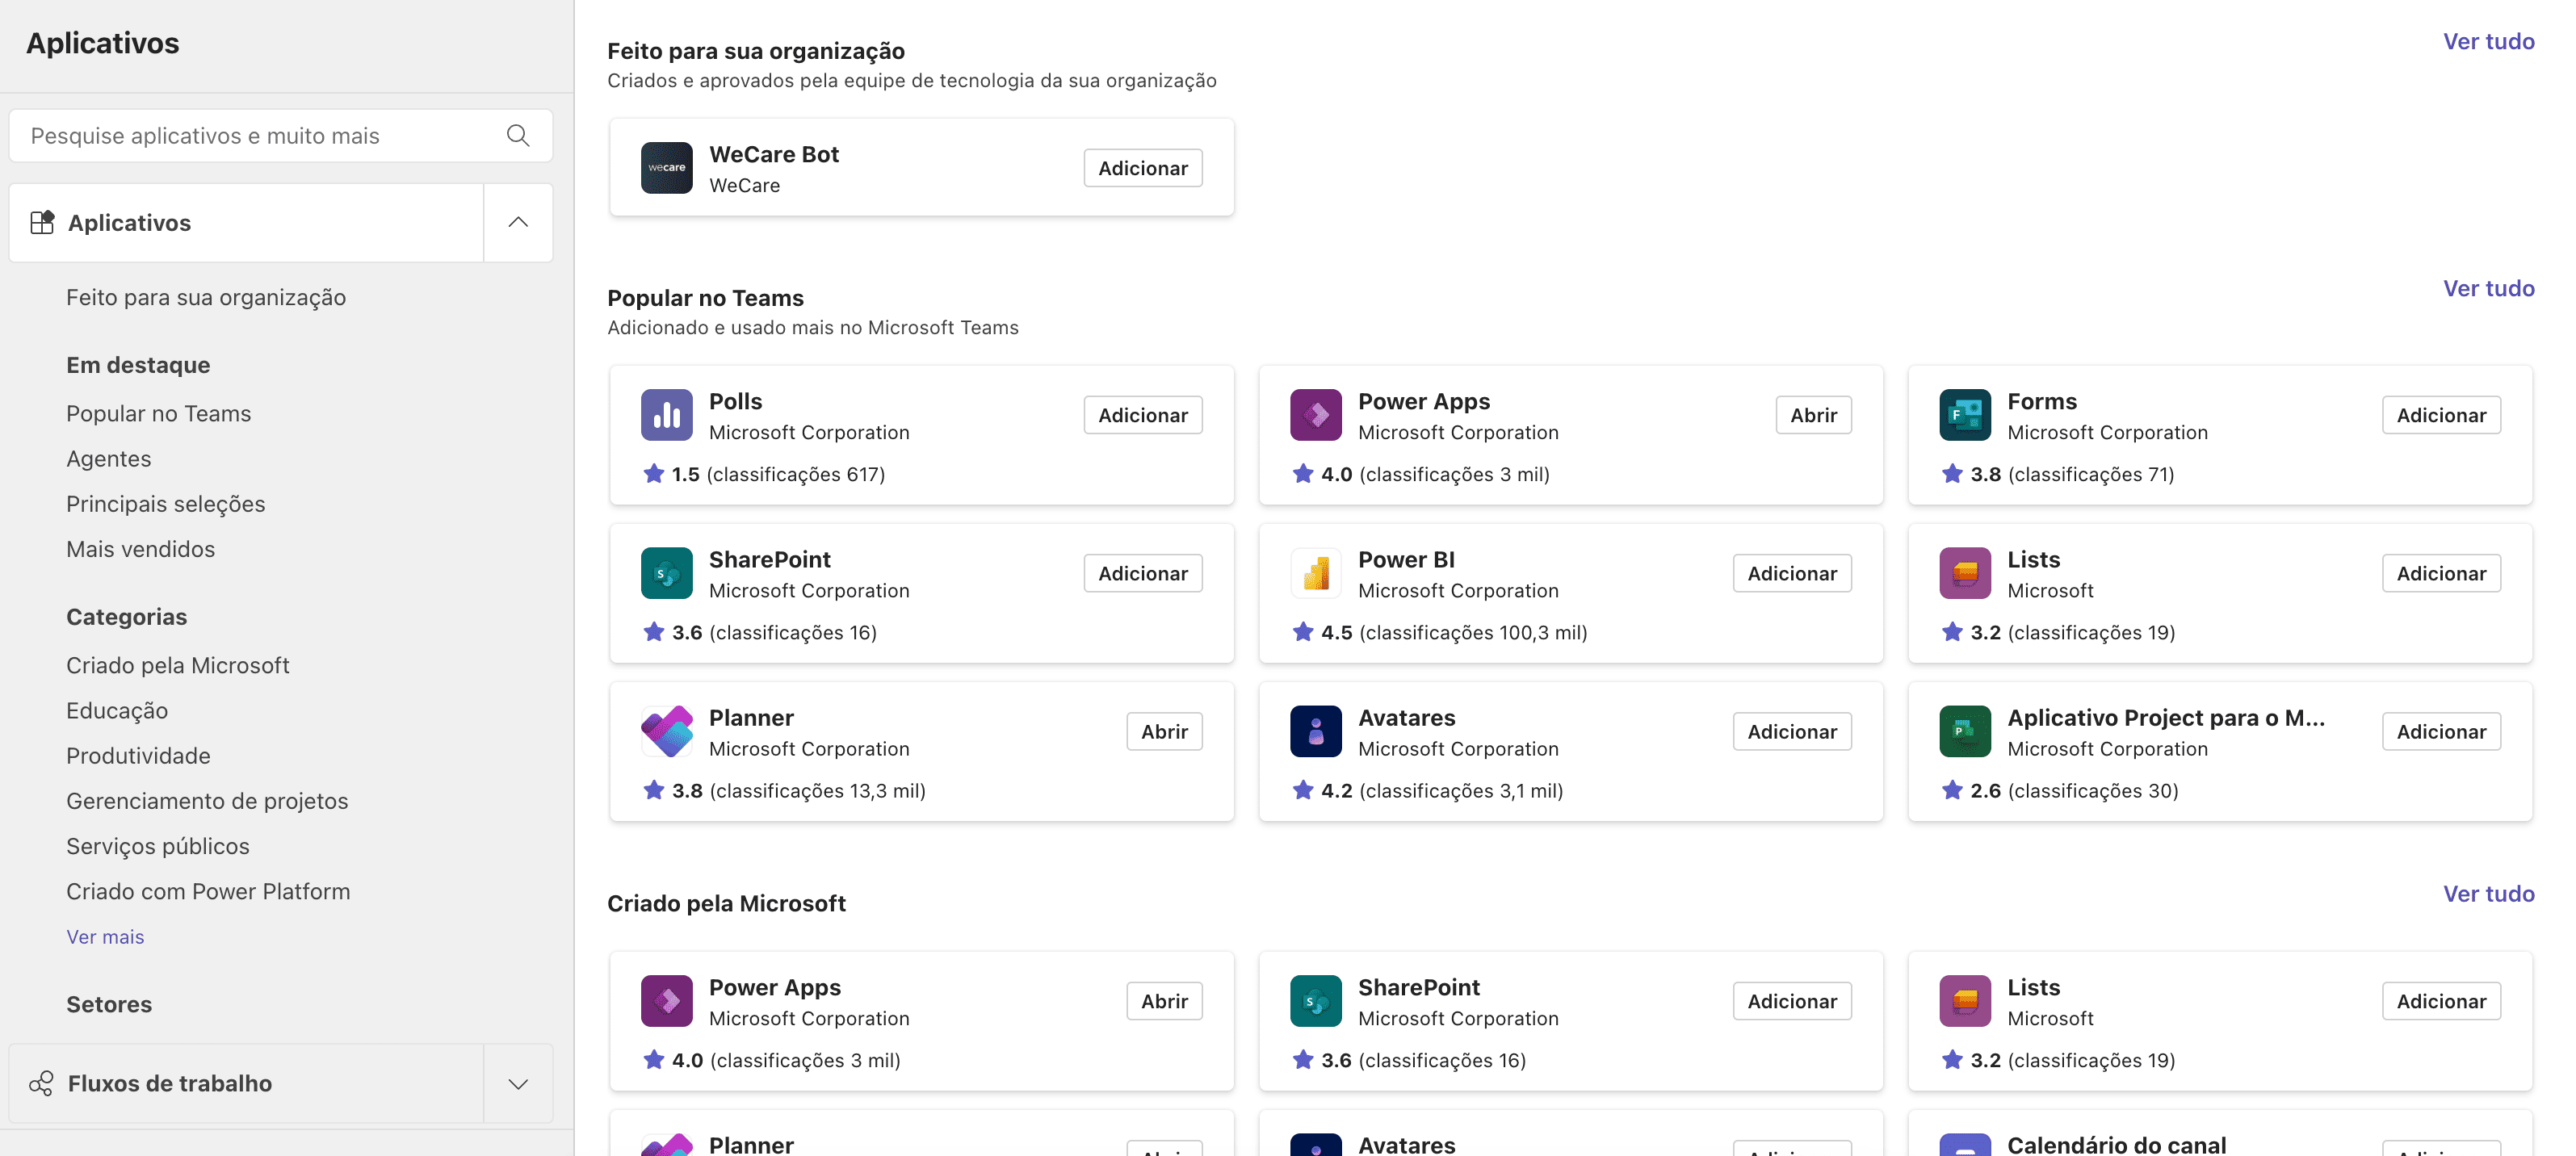Click the Lists icon in Popular no Teams

tap(1964, 573)
